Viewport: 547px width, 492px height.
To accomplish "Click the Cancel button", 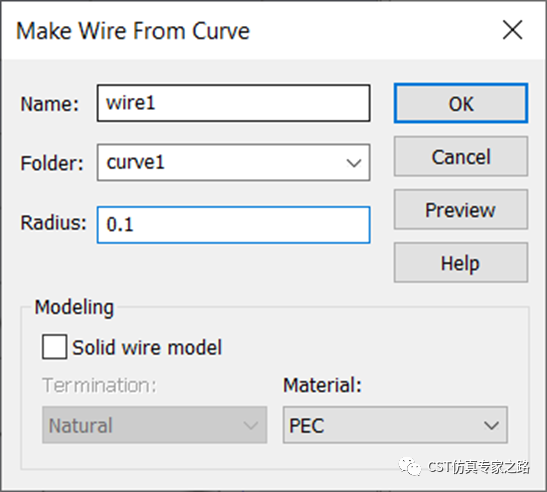I will 461,156.
